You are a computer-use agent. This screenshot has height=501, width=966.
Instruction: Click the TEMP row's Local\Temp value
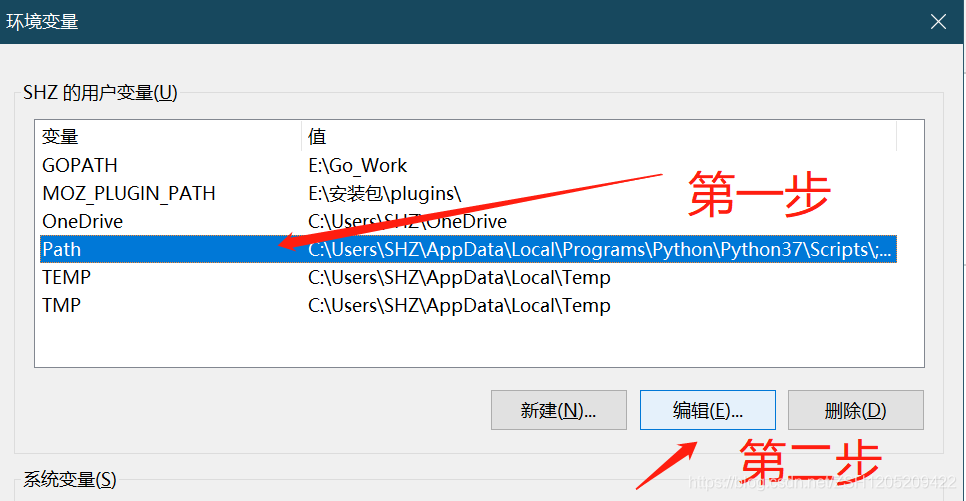[459, 277]
